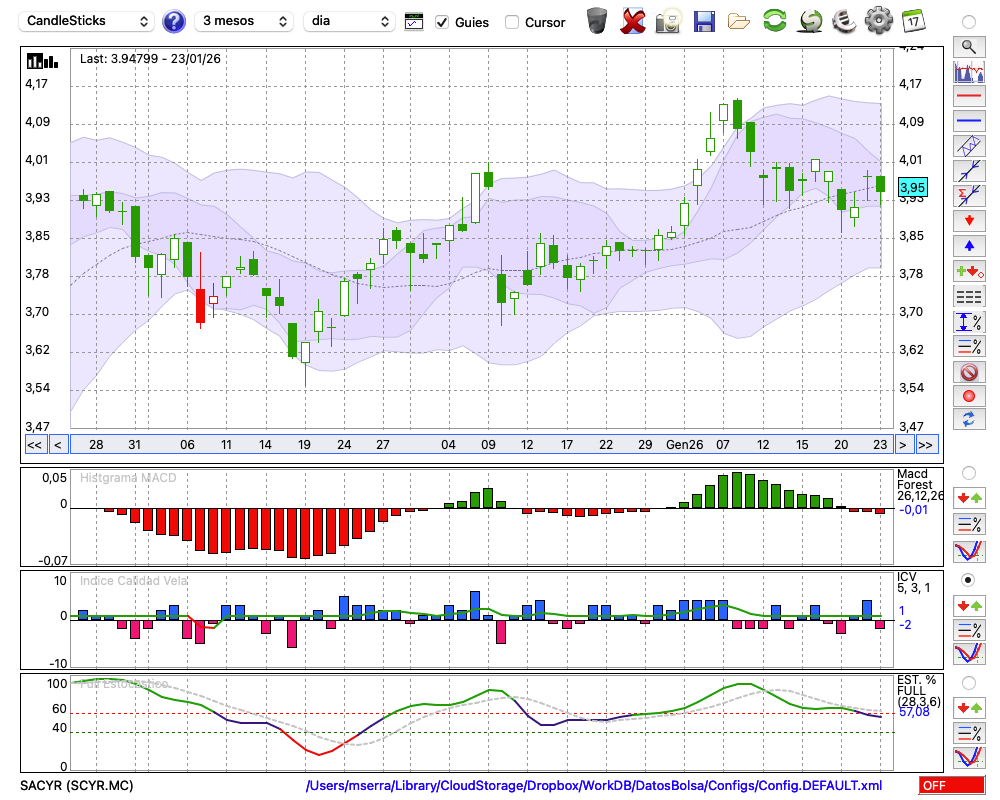1000x800 pixels.
Task: Click the trash can icon in toolbar
Action: coord(597,21)
